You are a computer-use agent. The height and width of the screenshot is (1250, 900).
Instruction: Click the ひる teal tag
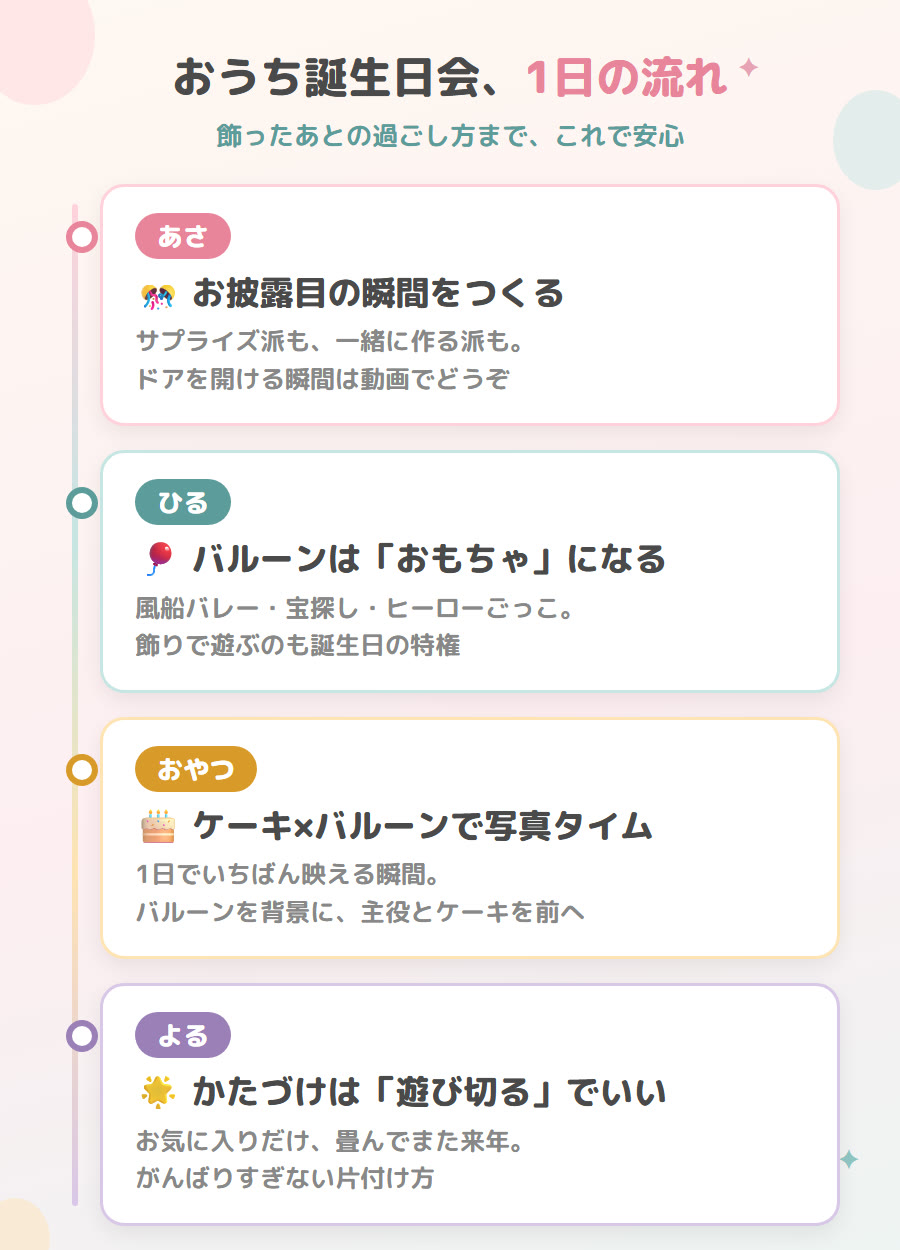pos(183,502)
